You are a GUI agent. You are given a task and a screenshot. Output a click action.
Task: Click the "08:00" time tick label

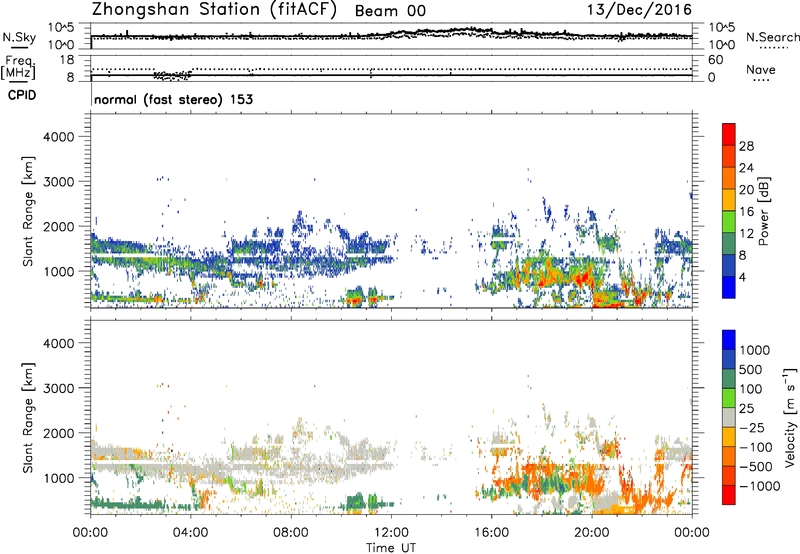coord(291,533)
